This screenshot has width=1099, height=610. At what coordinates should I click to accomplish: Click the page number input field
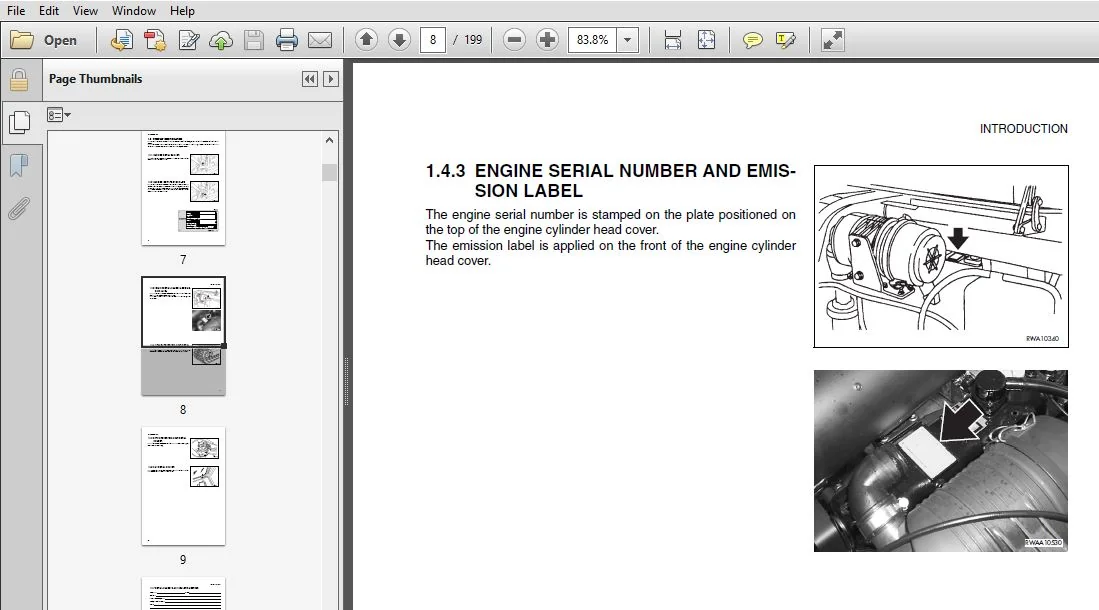click(432, 40)
